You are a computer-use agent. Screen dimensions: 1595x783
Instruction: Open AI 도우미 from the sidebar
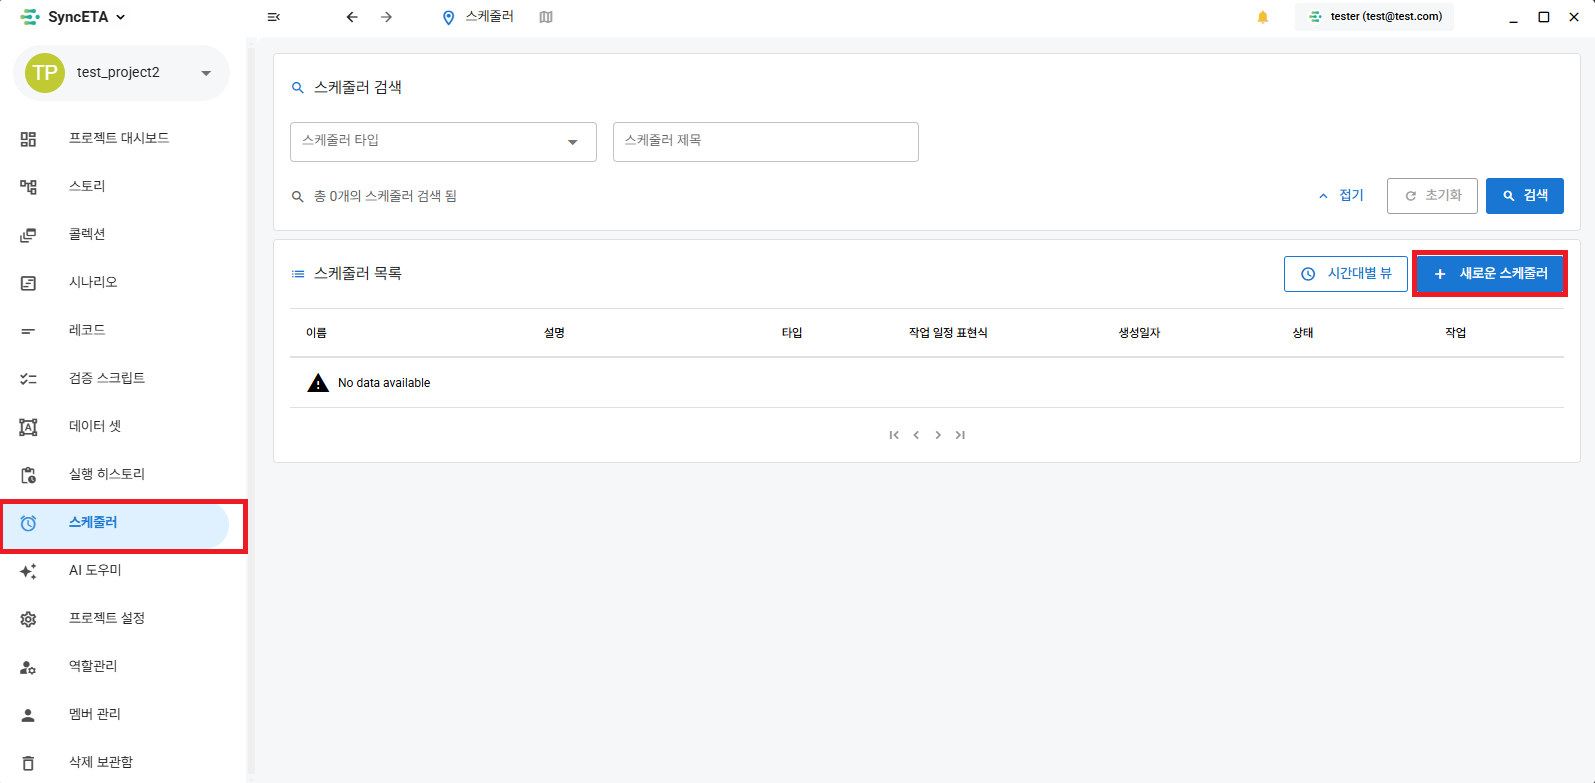(95, 570)
